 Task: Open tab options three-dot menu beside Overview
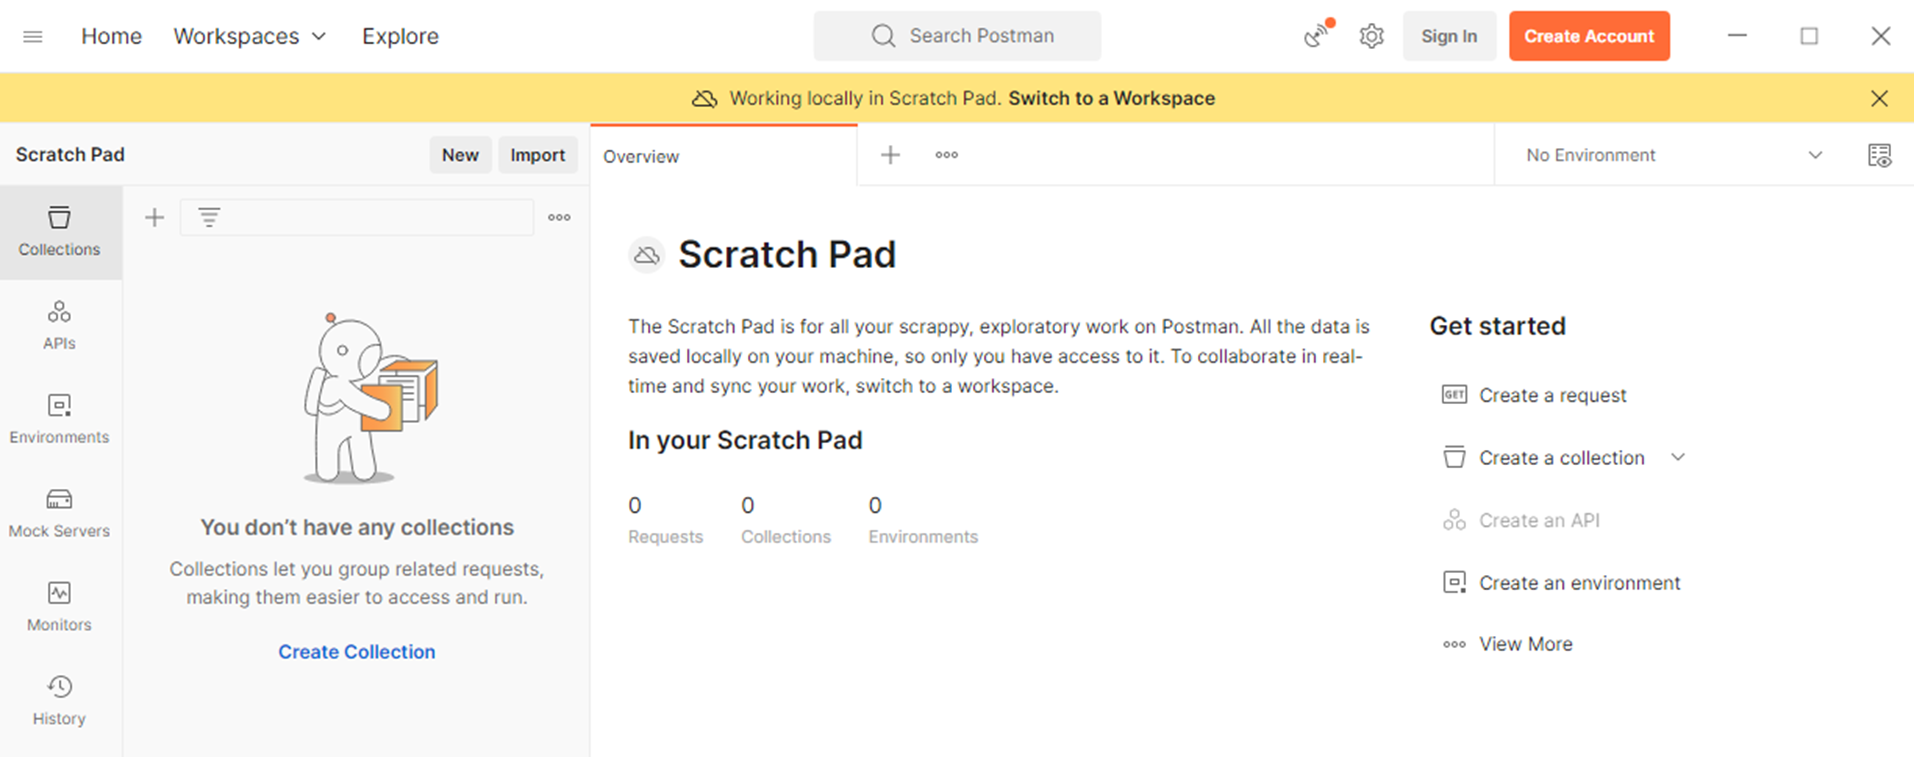(946, 155)
